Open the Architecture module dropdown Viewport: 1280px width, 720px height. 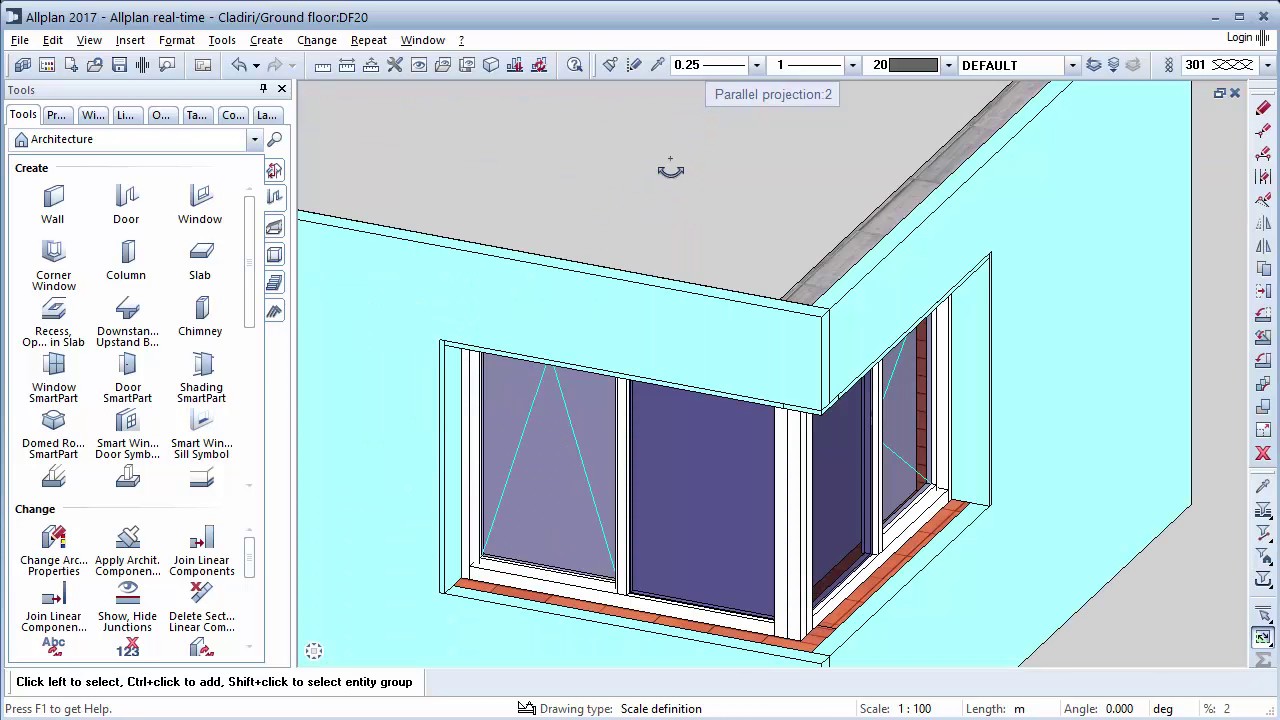pos(255,139)
